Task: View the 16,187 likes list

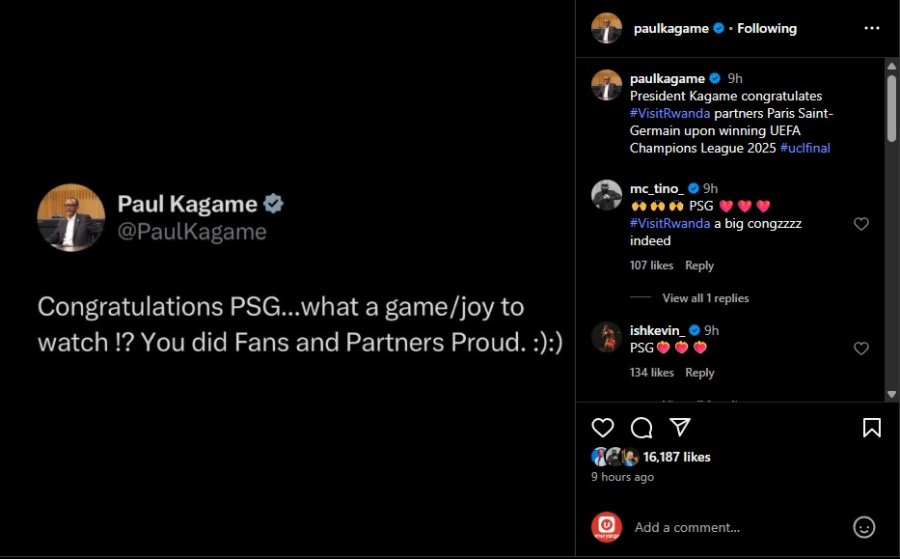Action: click(x=676, y=457)
